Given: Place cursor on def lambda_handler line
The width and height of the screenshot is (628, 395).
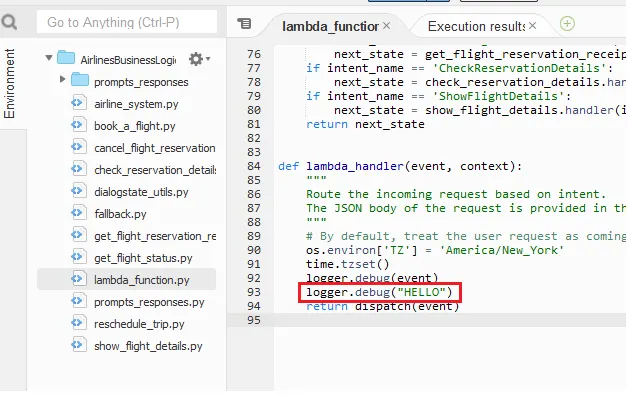Looking at the screenshot, I should click(x=400, y=166).
